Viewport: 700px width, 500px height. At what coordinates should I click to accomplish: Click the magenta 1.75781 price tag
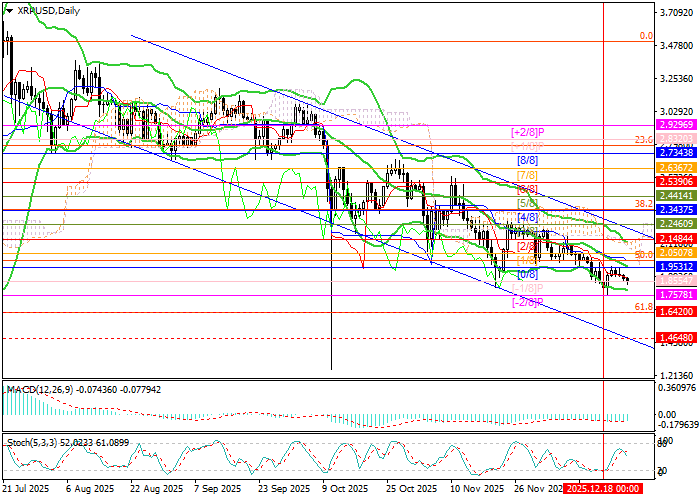[676, 296]
